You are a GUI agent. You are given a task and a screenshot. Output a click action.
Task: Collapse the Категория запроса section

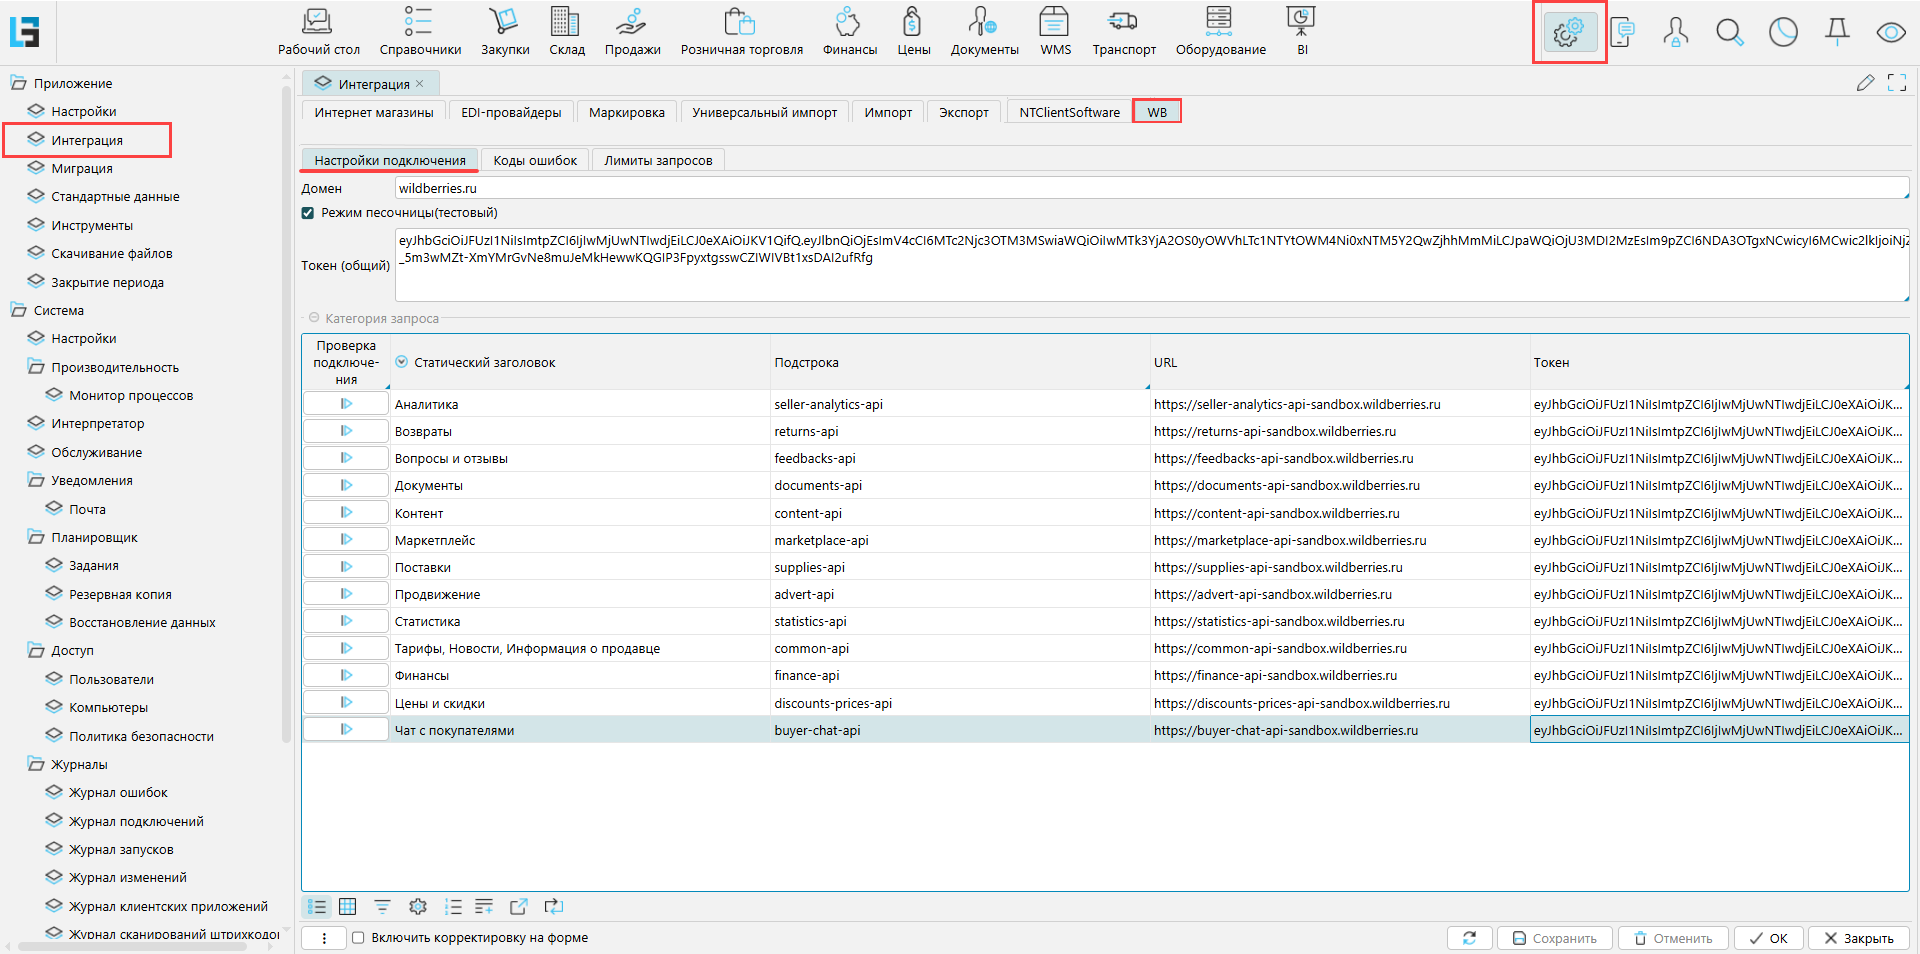314,318
